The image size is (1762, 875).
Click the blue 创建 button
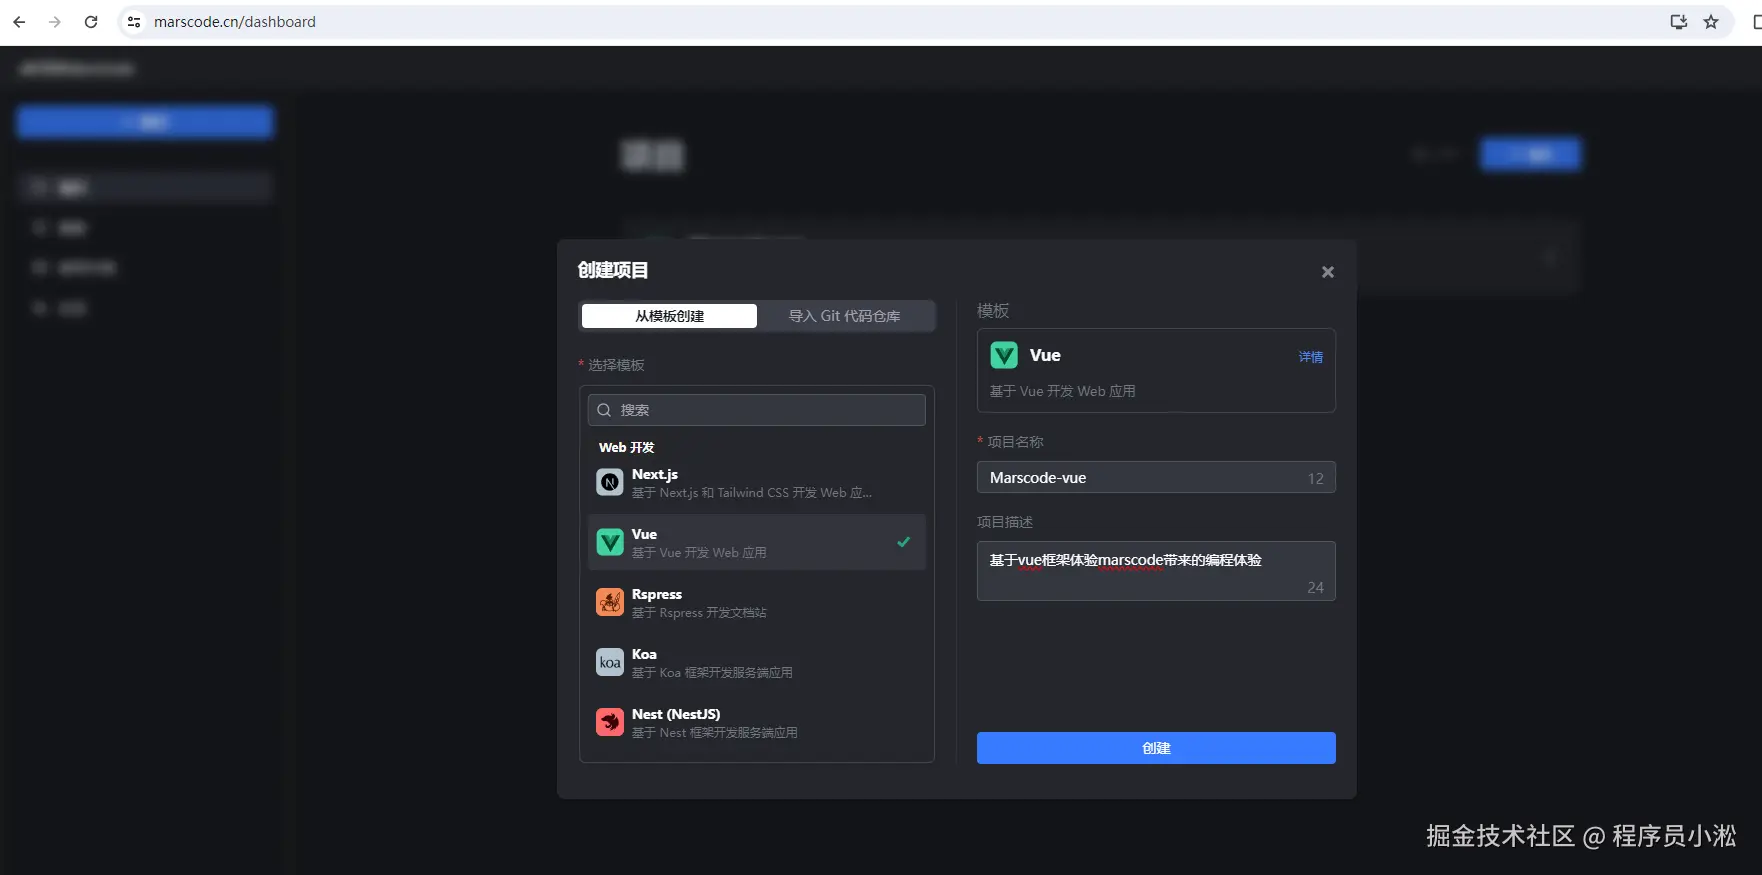(1156, 748)
